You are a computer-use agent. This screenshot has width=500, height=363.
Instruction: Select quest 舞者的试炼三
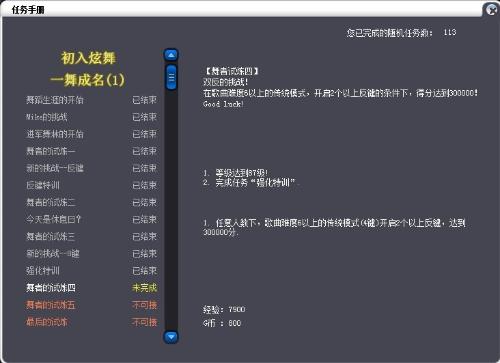pos(50,237)
